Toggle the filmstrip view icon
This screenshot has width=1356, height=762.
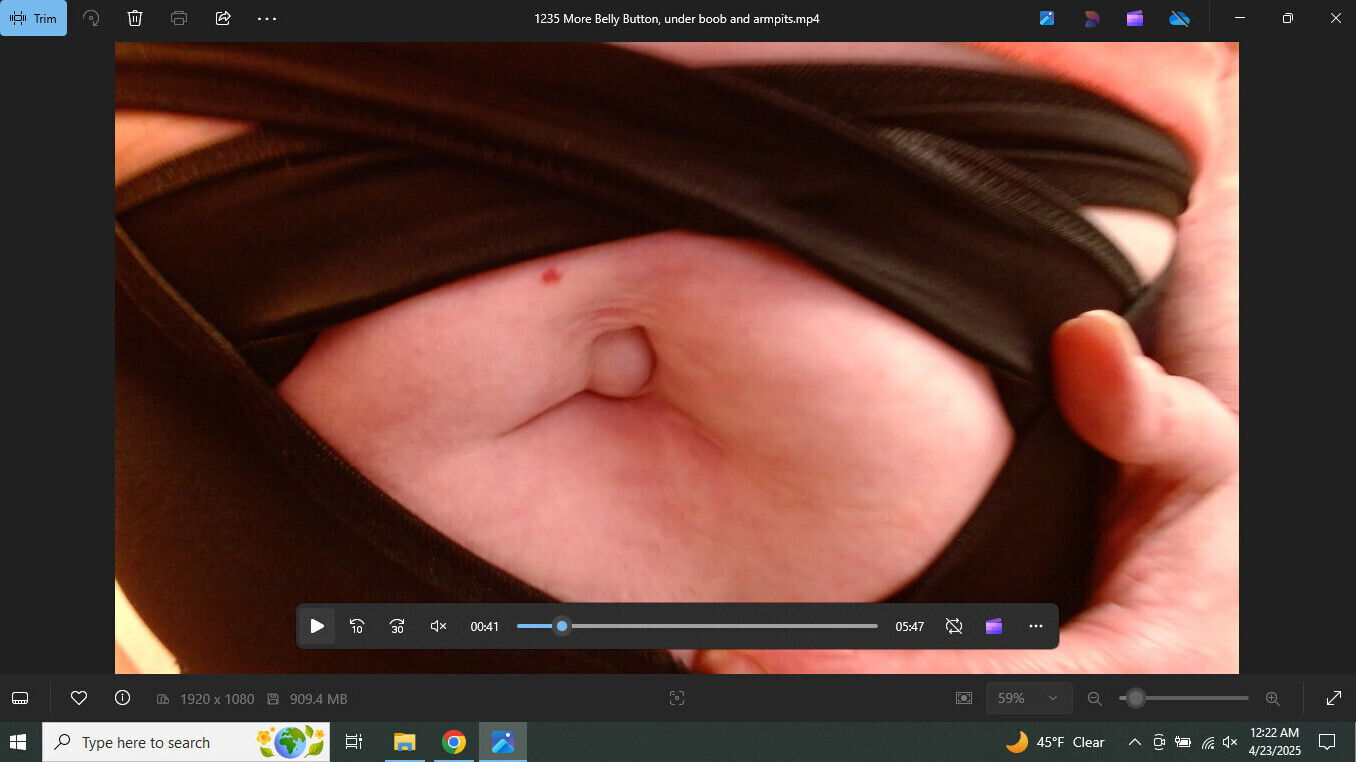20,698
